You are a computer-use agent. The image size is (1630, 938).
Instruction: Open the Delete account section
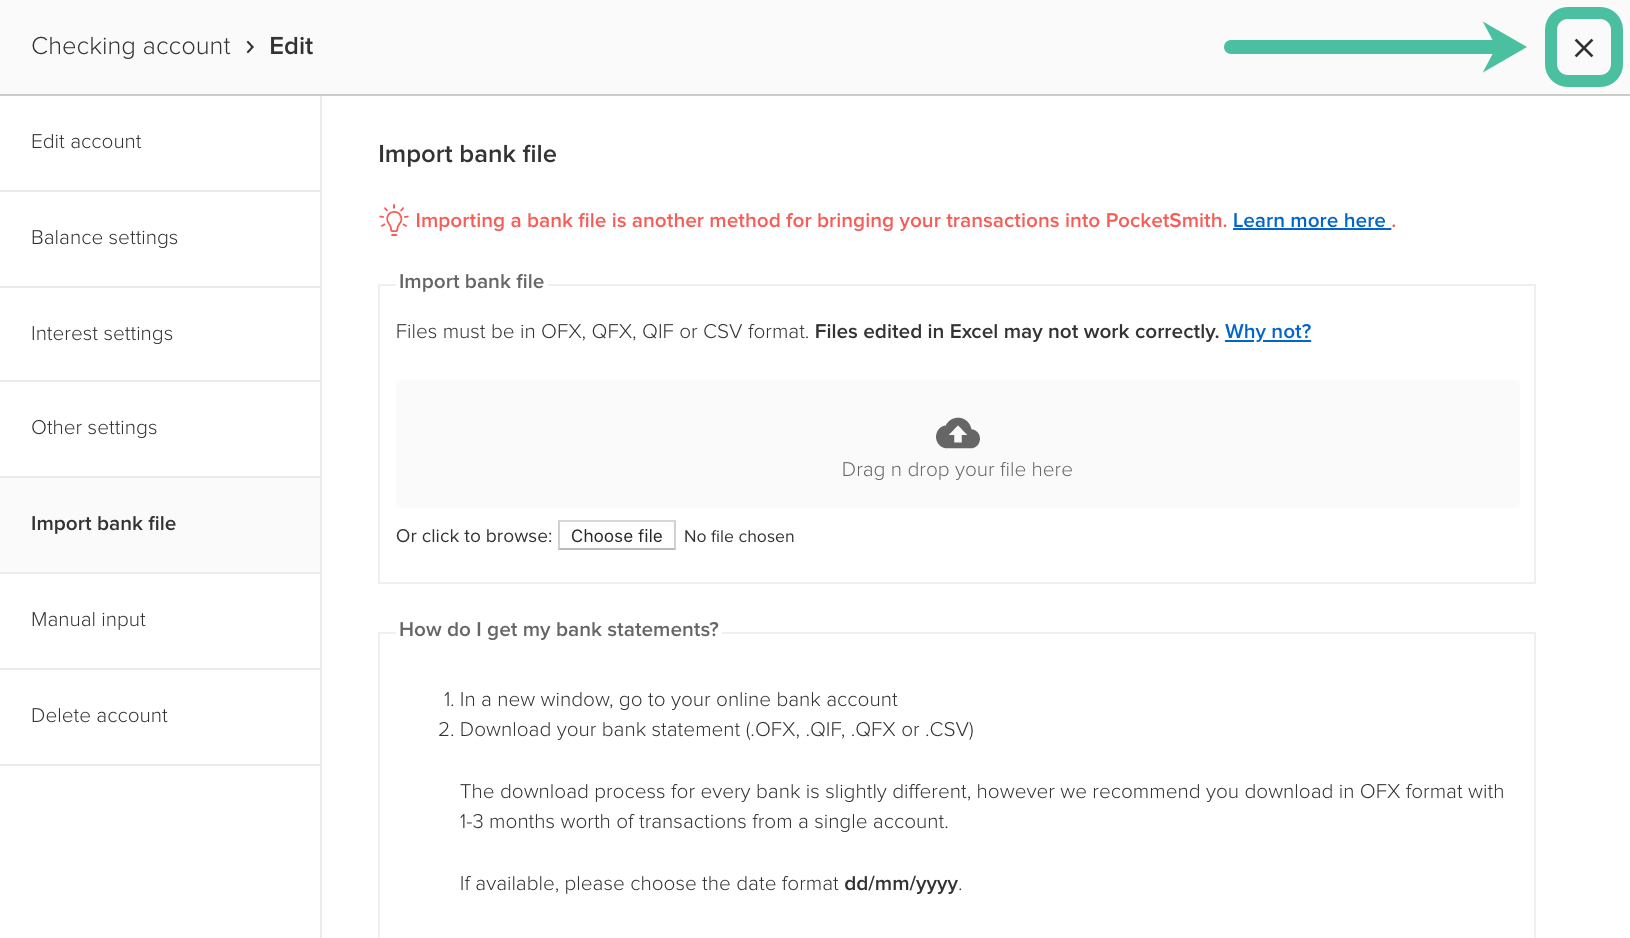160,717
